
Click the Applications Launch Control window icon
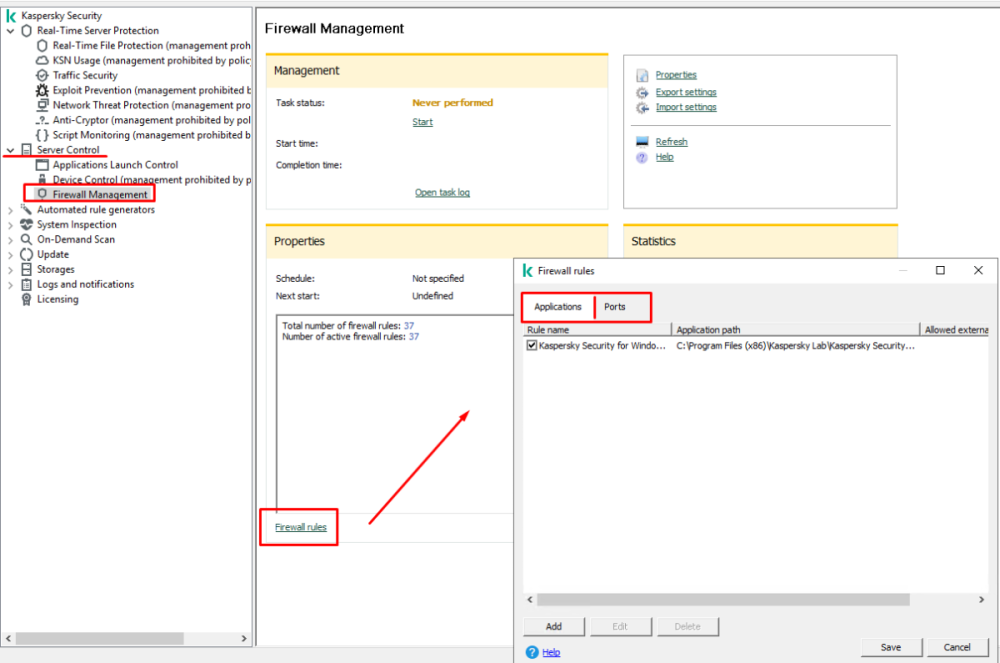(x=42, y=164)
